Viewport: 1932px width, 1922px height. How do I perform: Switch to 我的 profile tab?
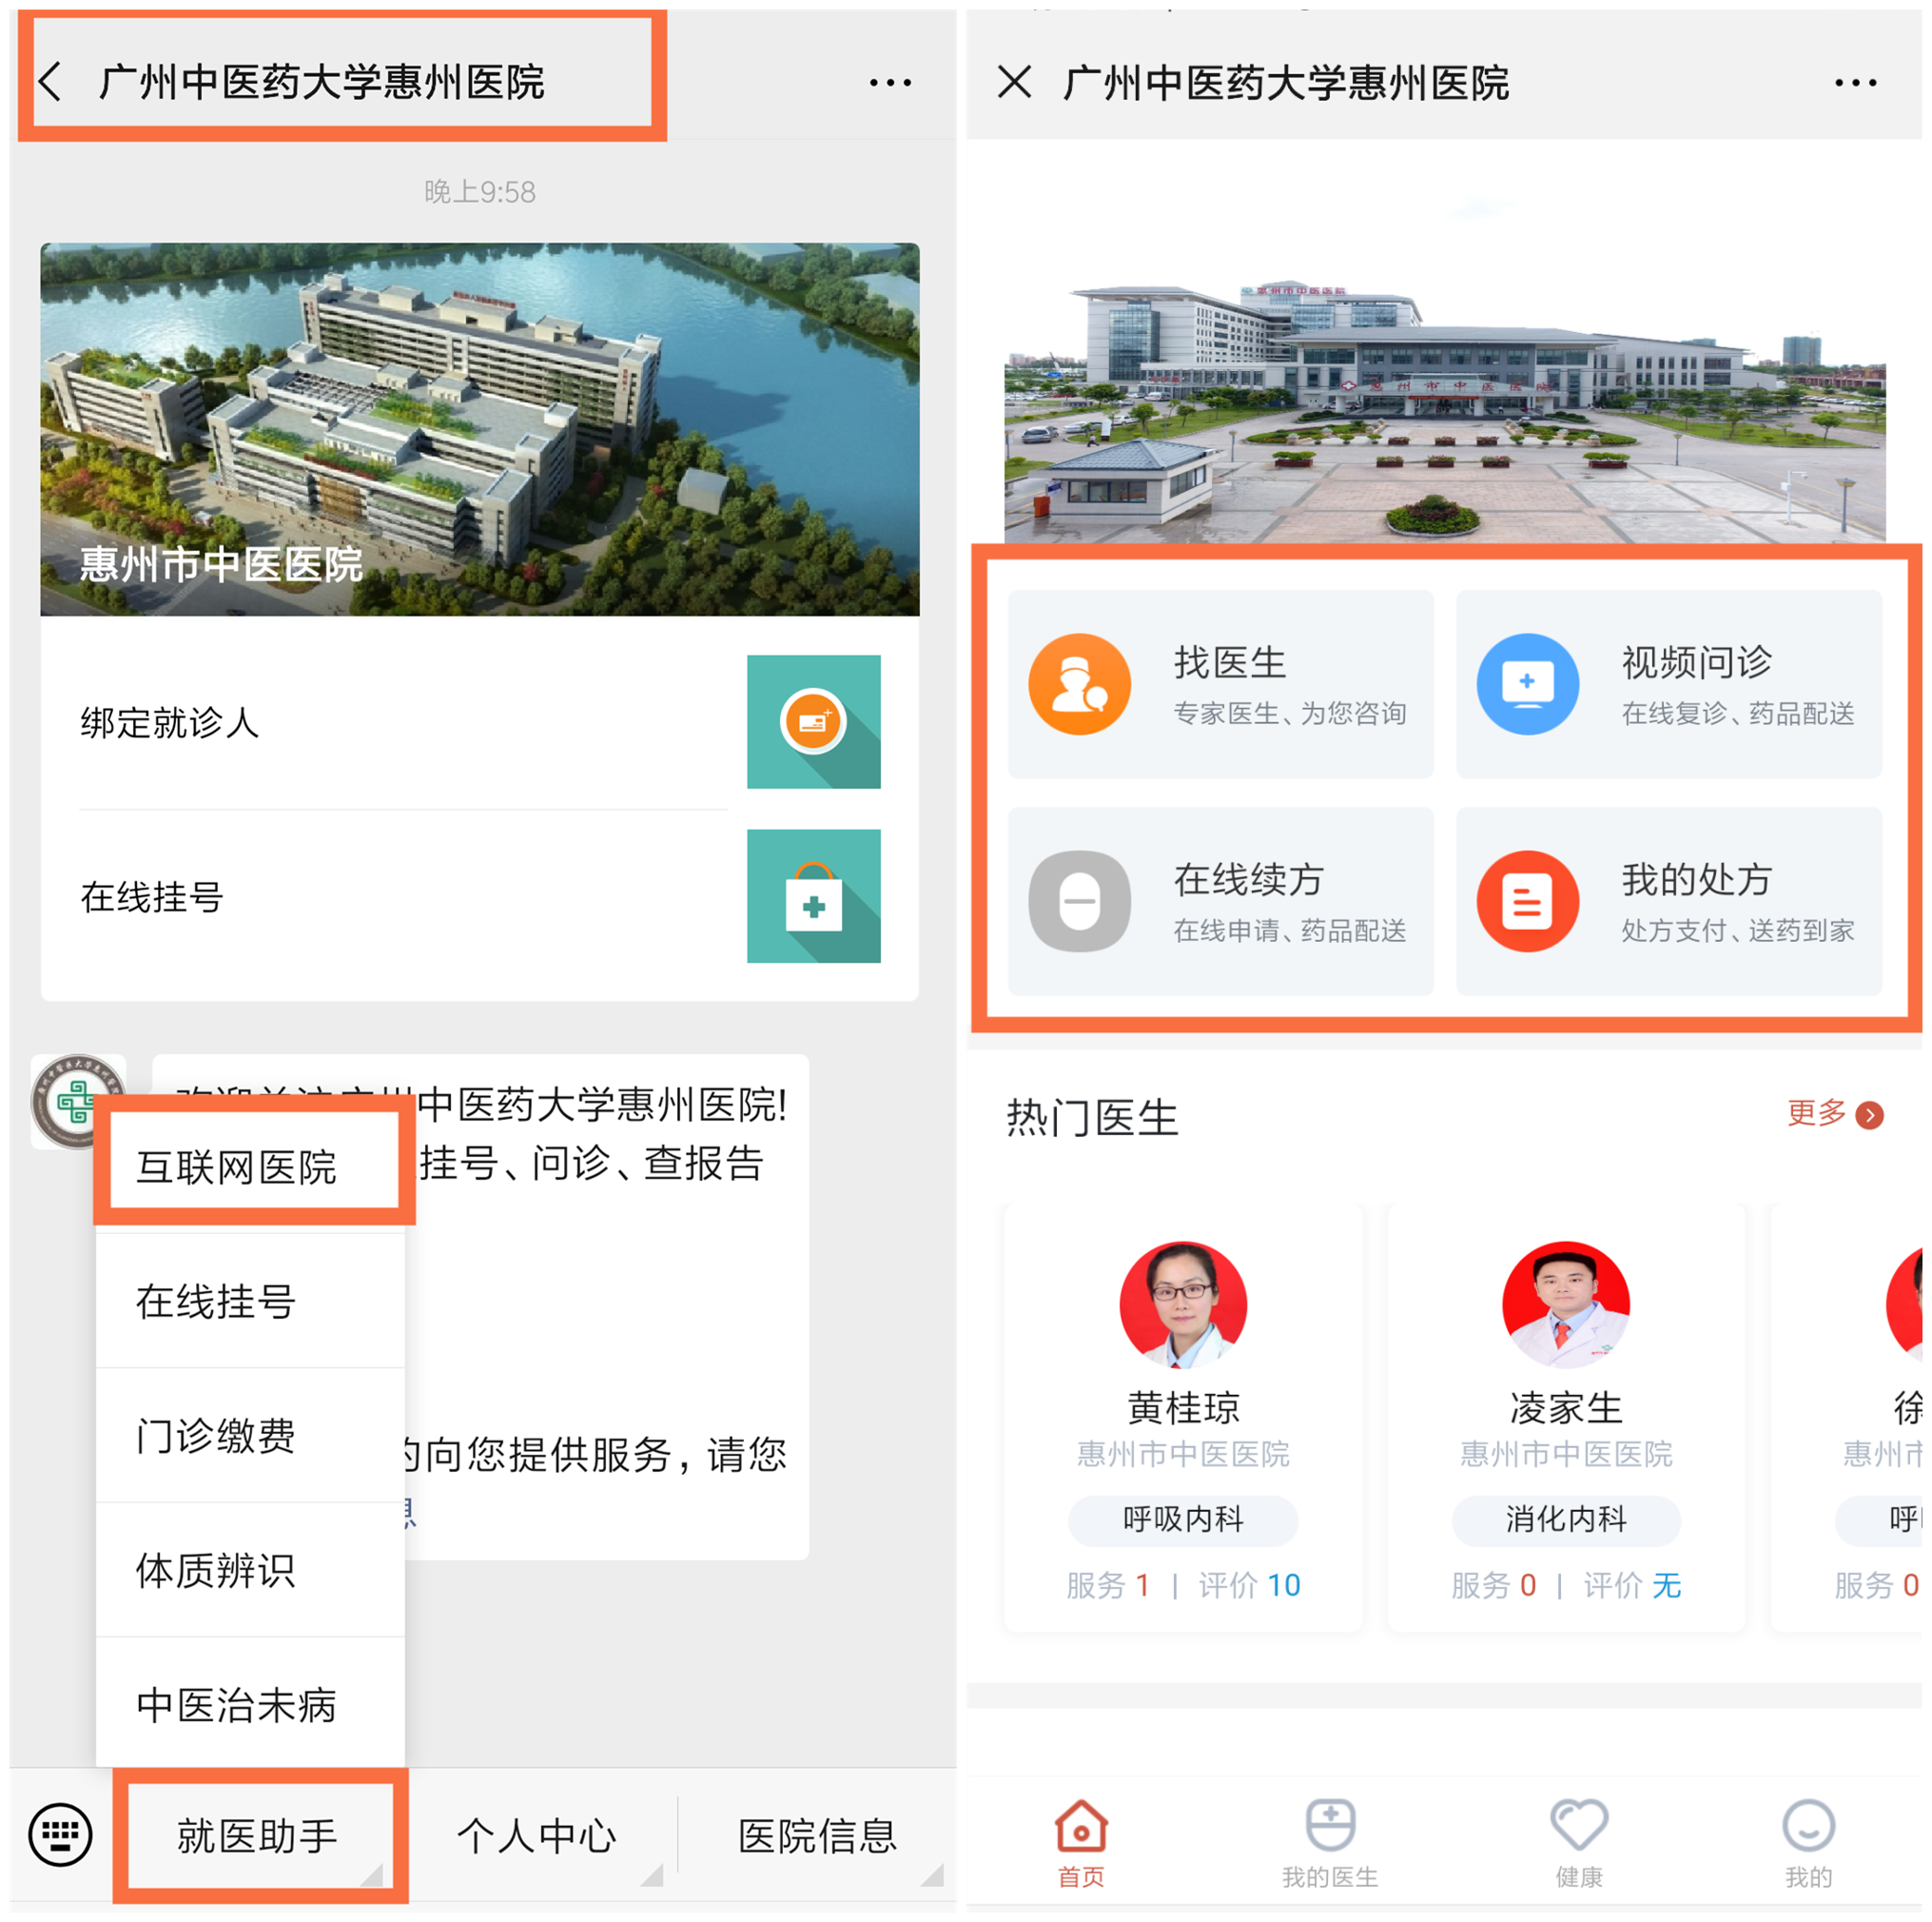coord(1807,1843)
